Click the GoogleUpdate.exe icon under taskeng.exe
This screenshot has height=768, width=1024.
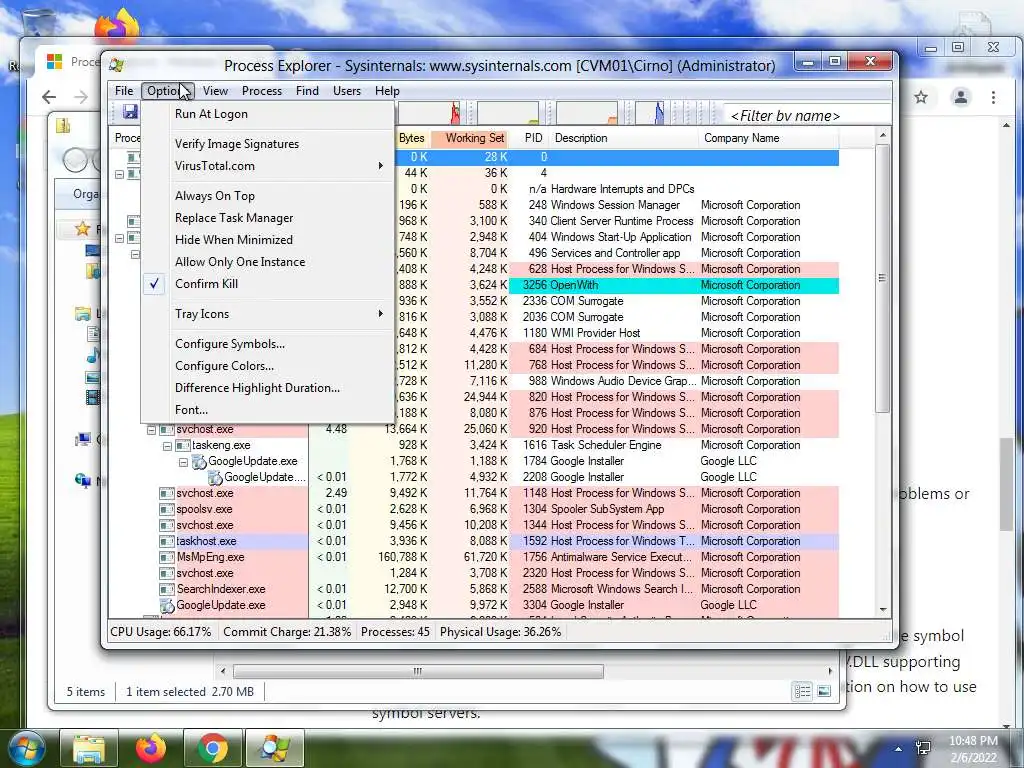[x=199, y=461]
